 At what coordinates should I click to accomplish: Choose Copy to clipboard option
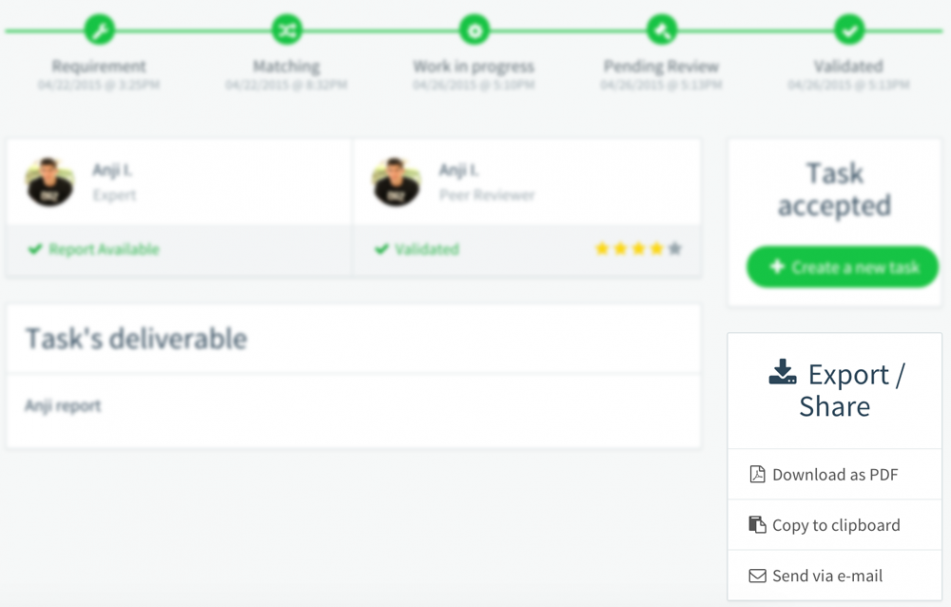835,525
